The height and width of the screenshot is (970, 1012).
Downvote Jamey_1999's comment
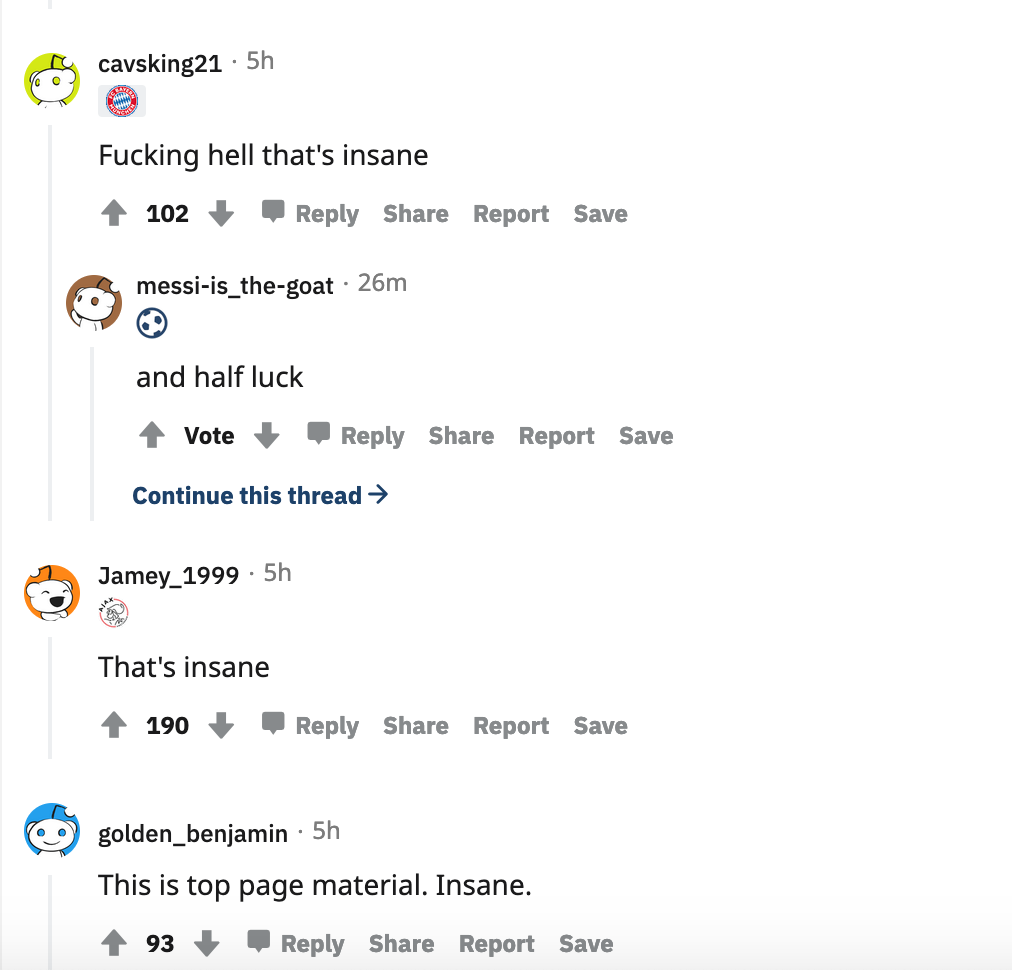221,726
